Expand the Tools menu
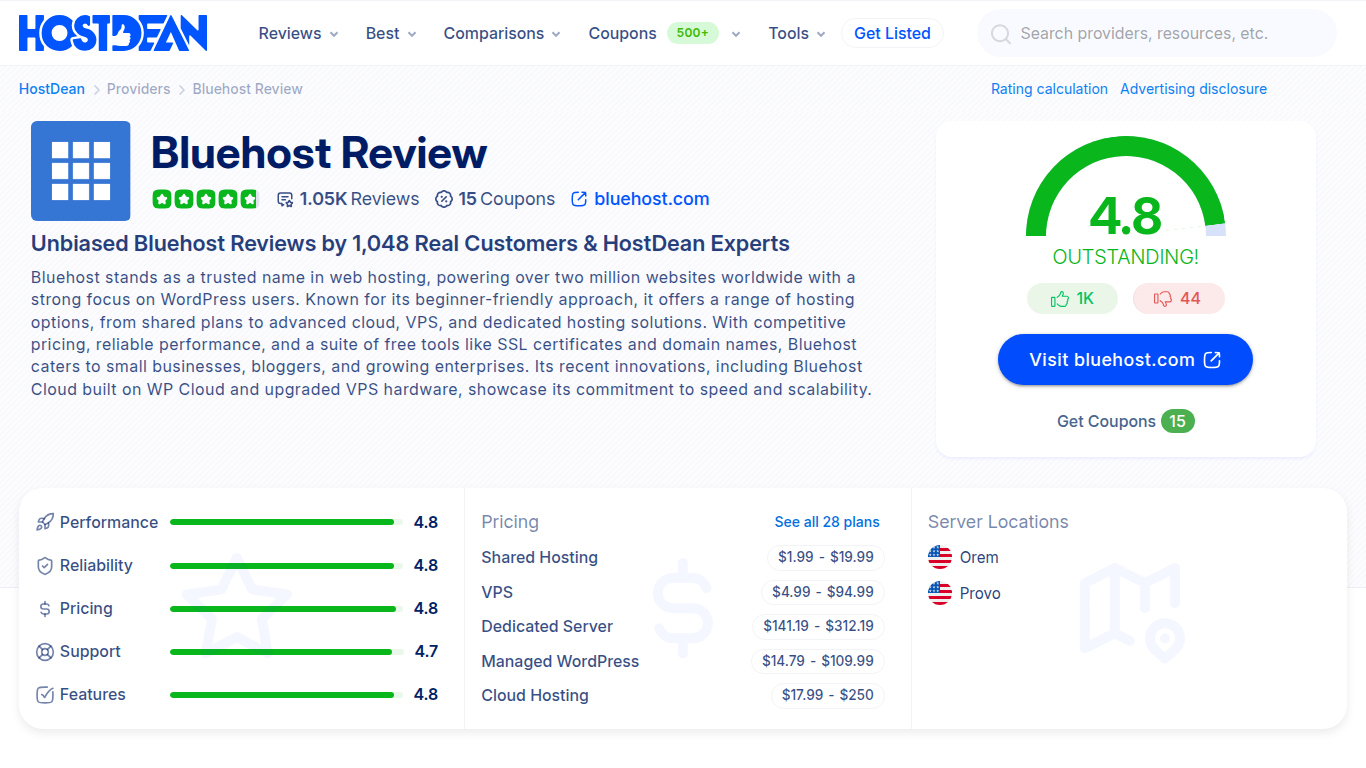Viewport: 1366px width, 768px height. coord(797,33)
